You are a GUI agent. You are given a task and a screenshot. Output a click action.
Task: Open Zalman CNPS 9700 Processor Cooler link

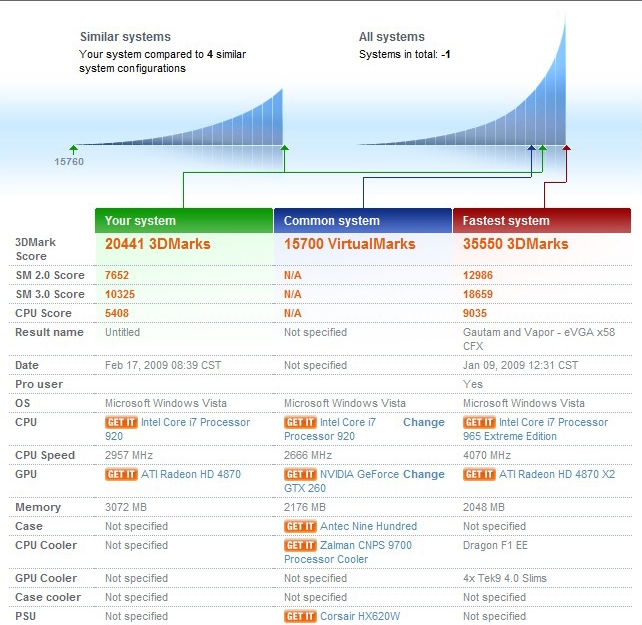pyautogui.click(x=366, y=545)
